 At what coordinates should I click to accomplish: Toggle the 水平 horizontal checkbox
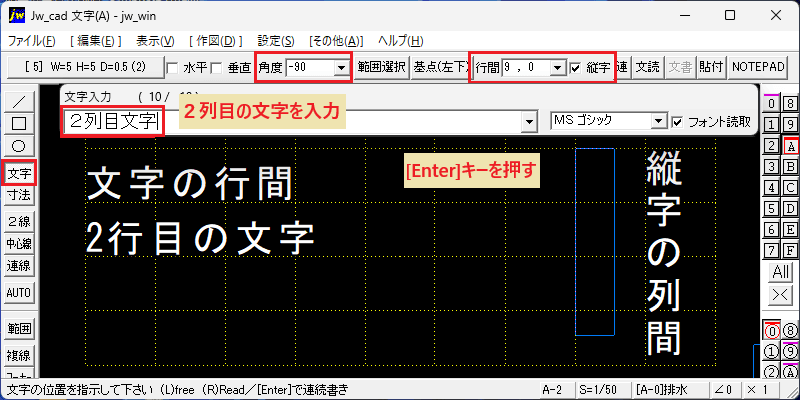tap(172, 67)
